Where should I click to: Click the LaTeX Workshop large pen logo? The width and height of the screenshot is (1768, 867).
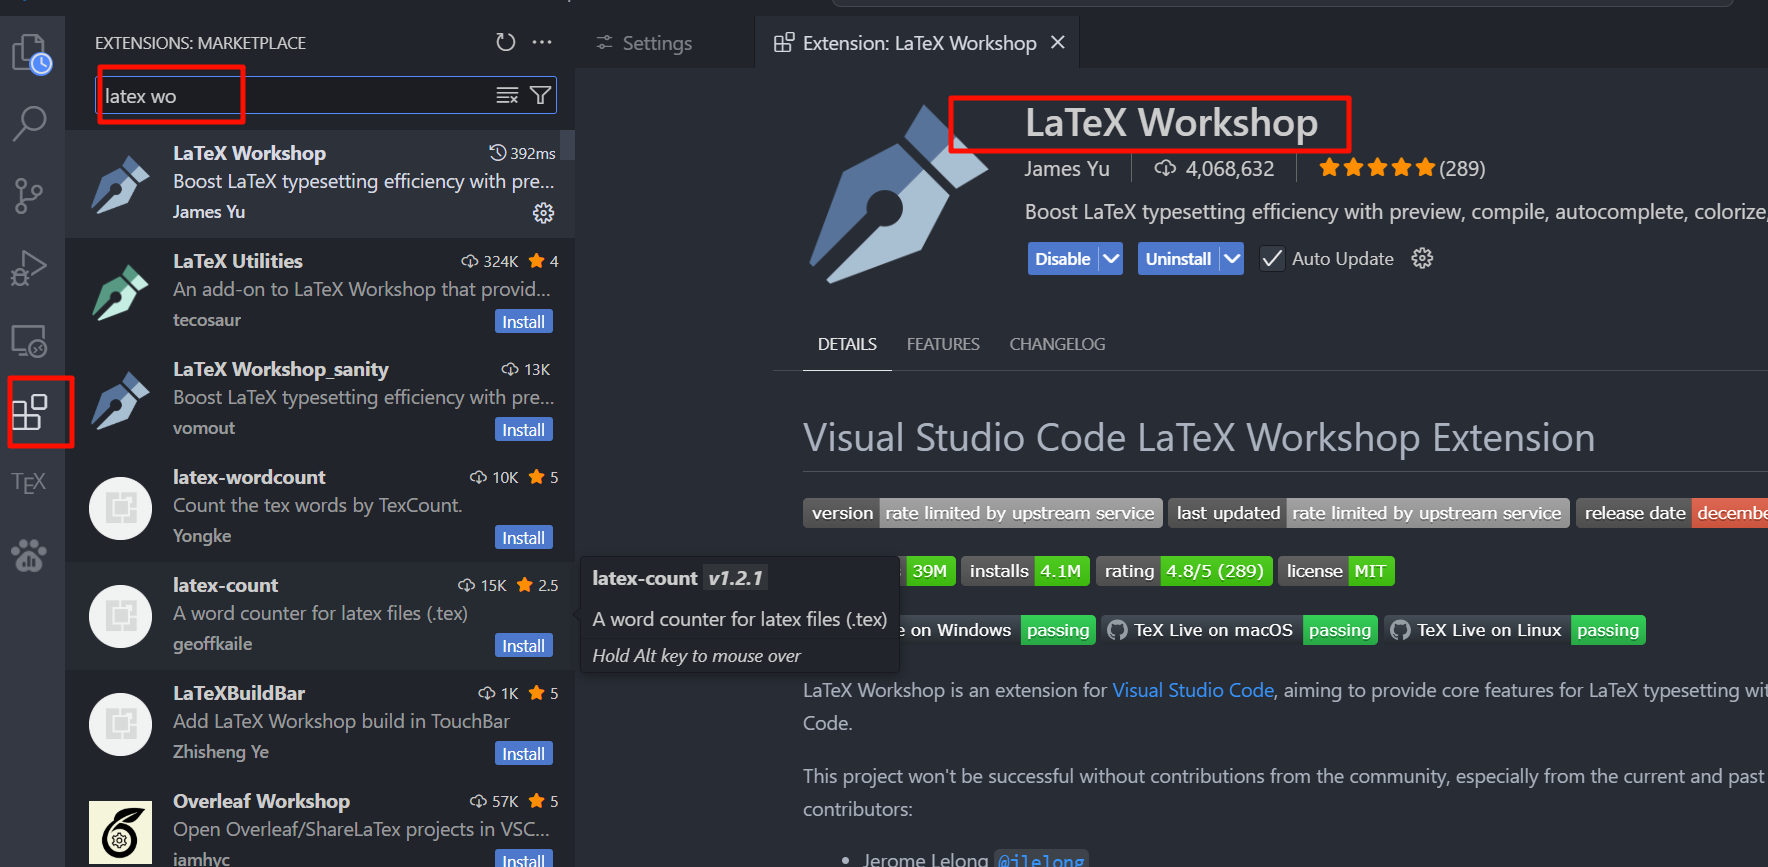[896, 195]
